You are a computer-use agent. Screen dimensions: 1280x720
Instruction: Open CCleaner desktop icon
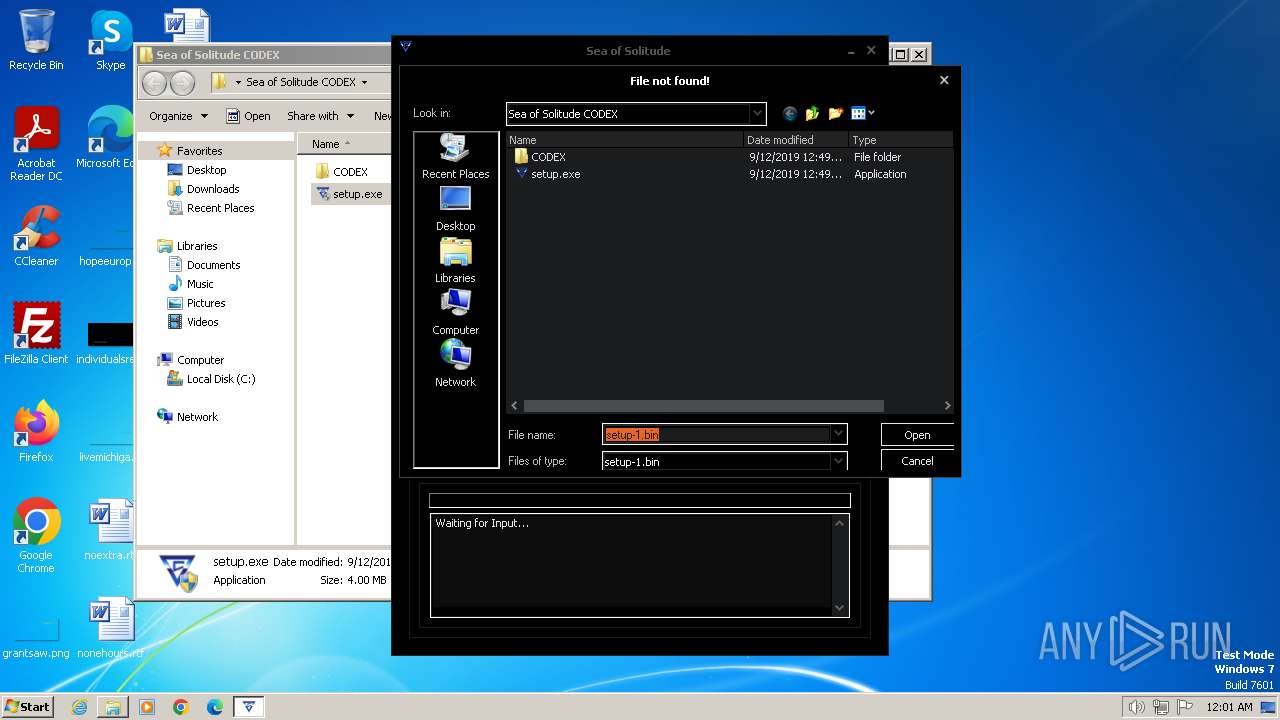(x=36, y=236)
